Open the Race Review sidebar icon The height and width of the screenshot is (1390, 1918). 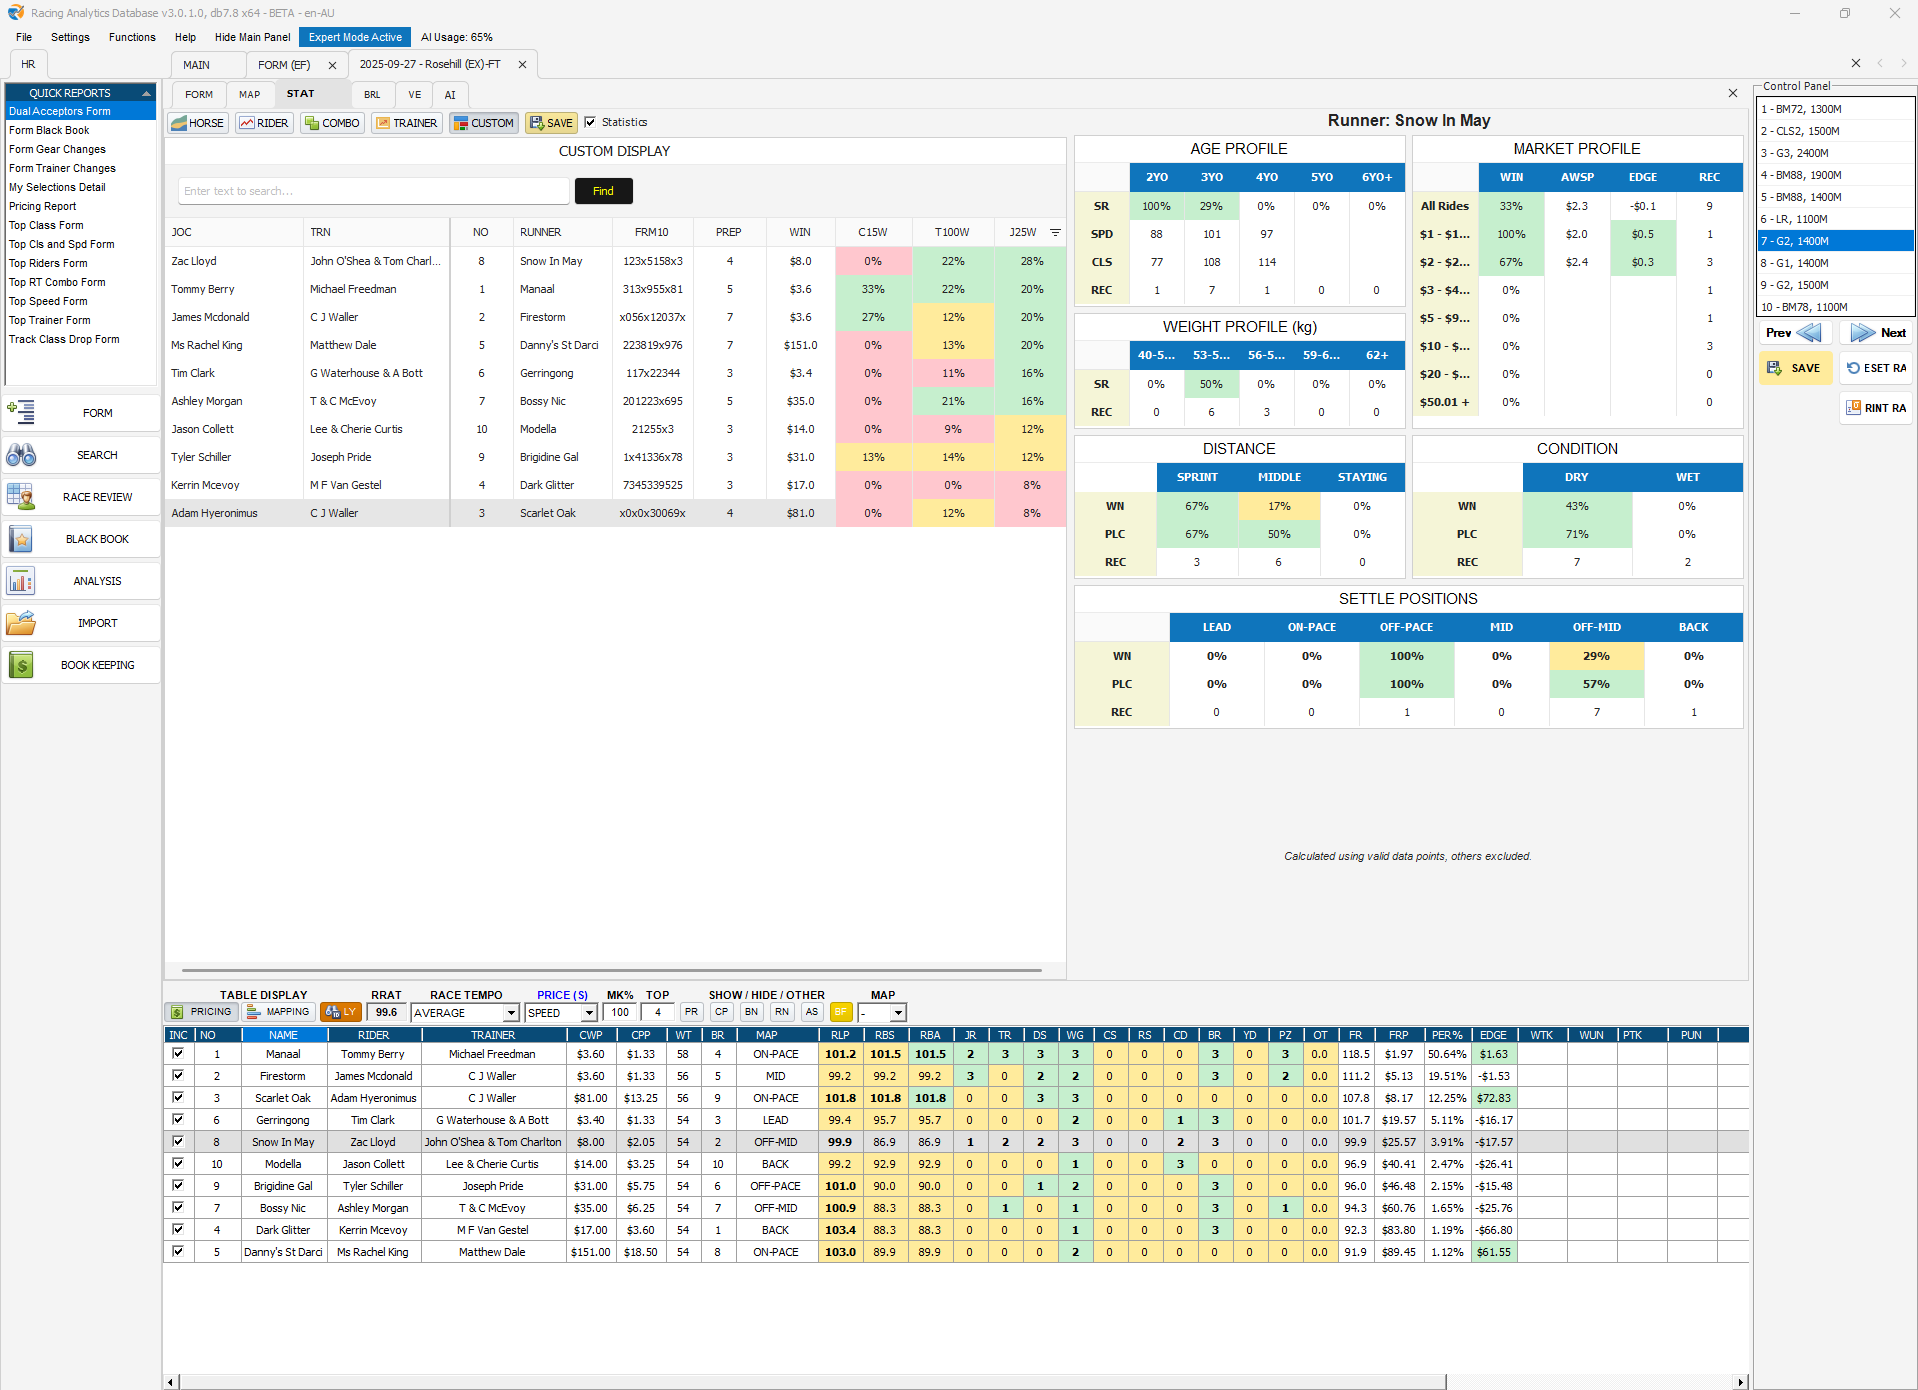pos(21,497)
